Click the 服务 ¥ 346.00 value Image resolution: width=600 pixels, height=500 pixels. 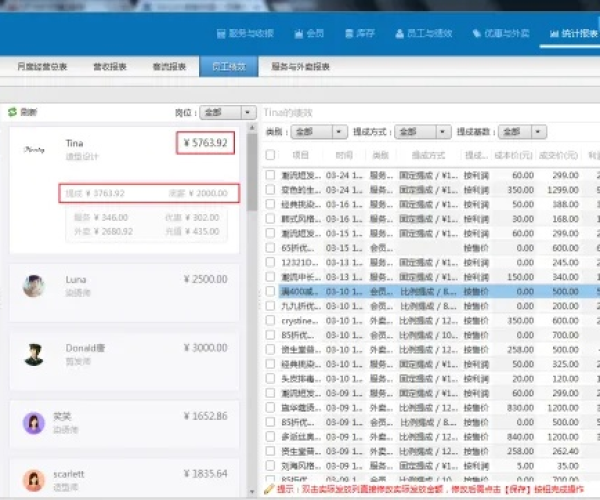click(x=101, y=218)
